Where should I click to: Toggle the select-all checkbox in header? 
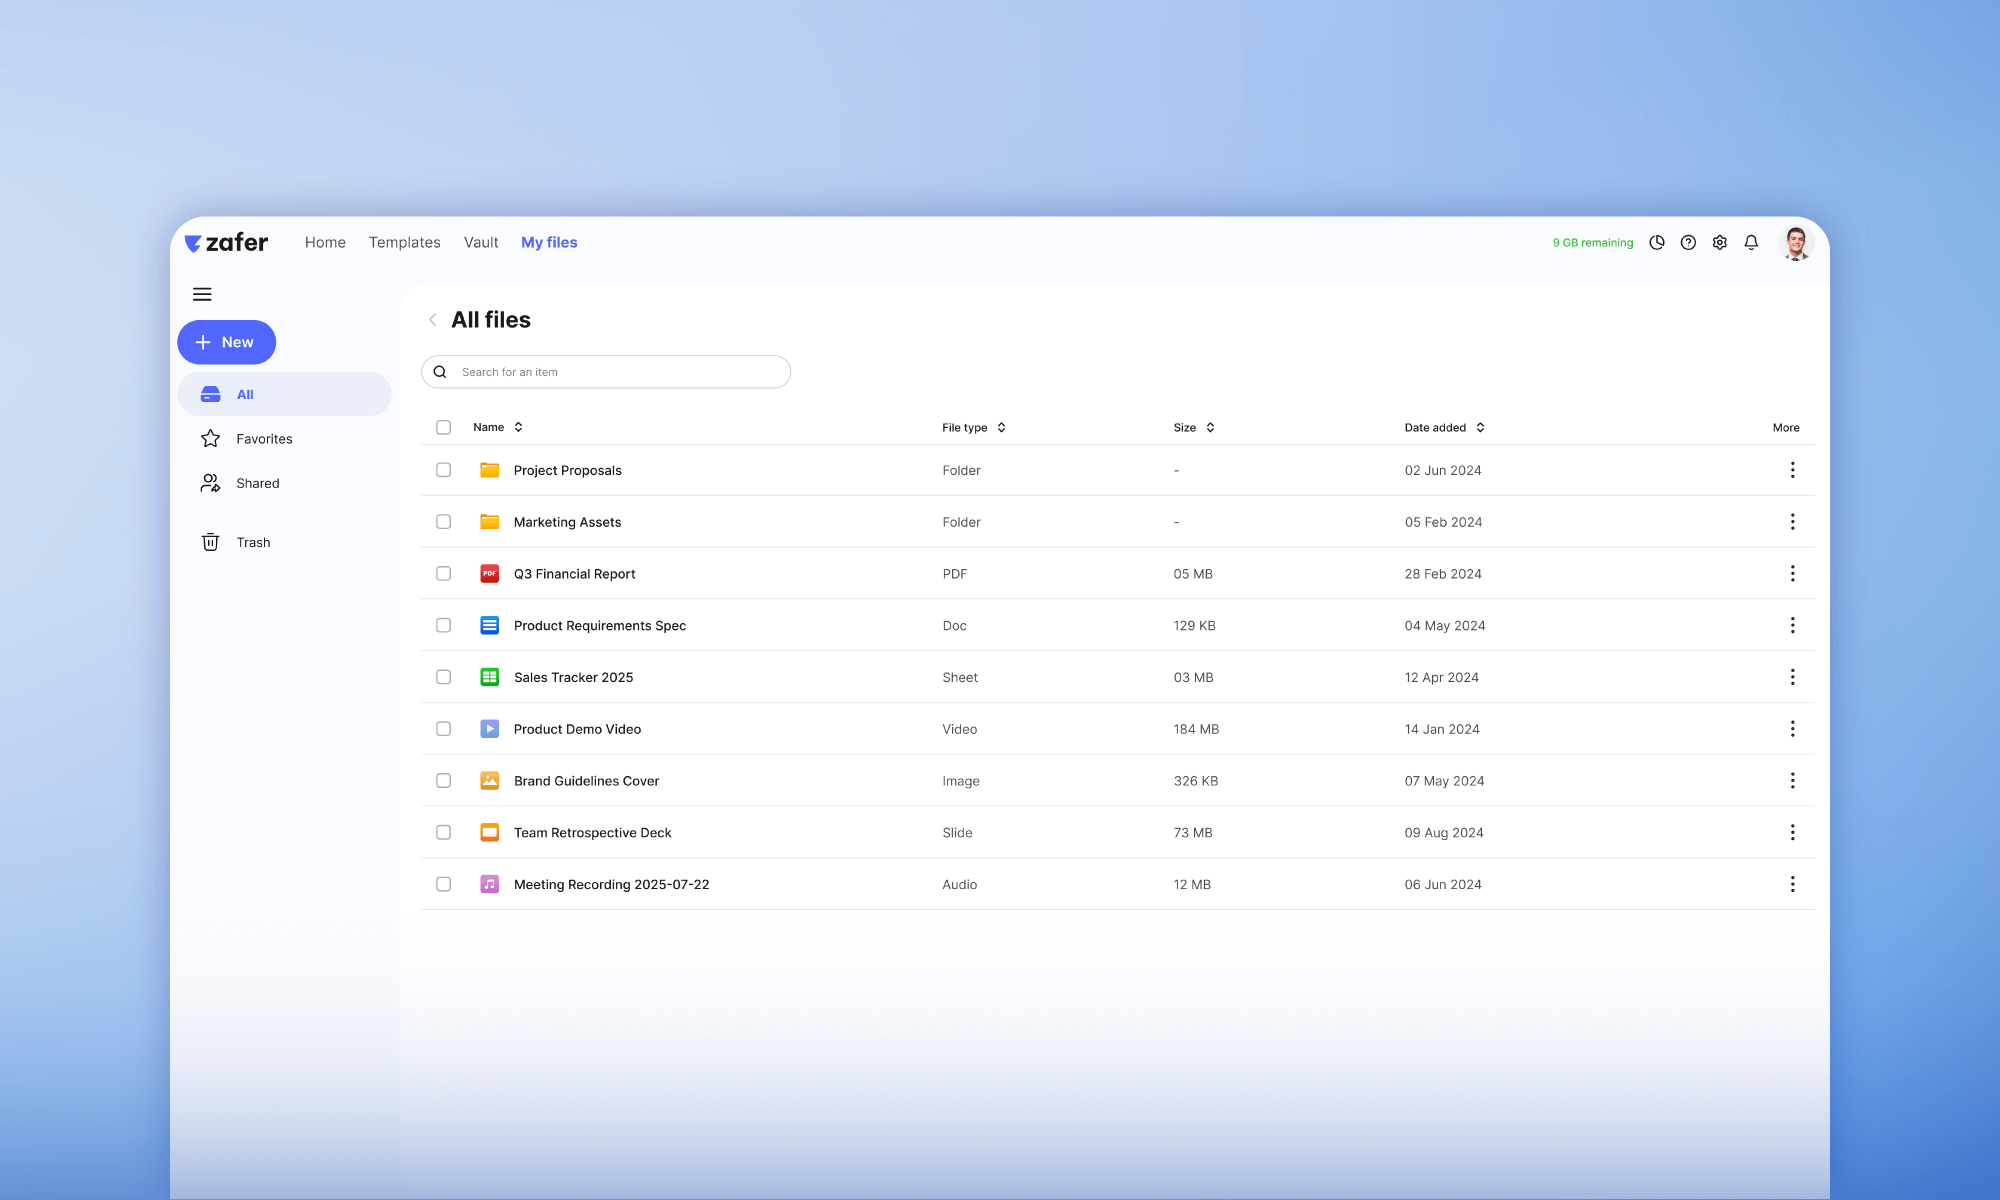443,427
